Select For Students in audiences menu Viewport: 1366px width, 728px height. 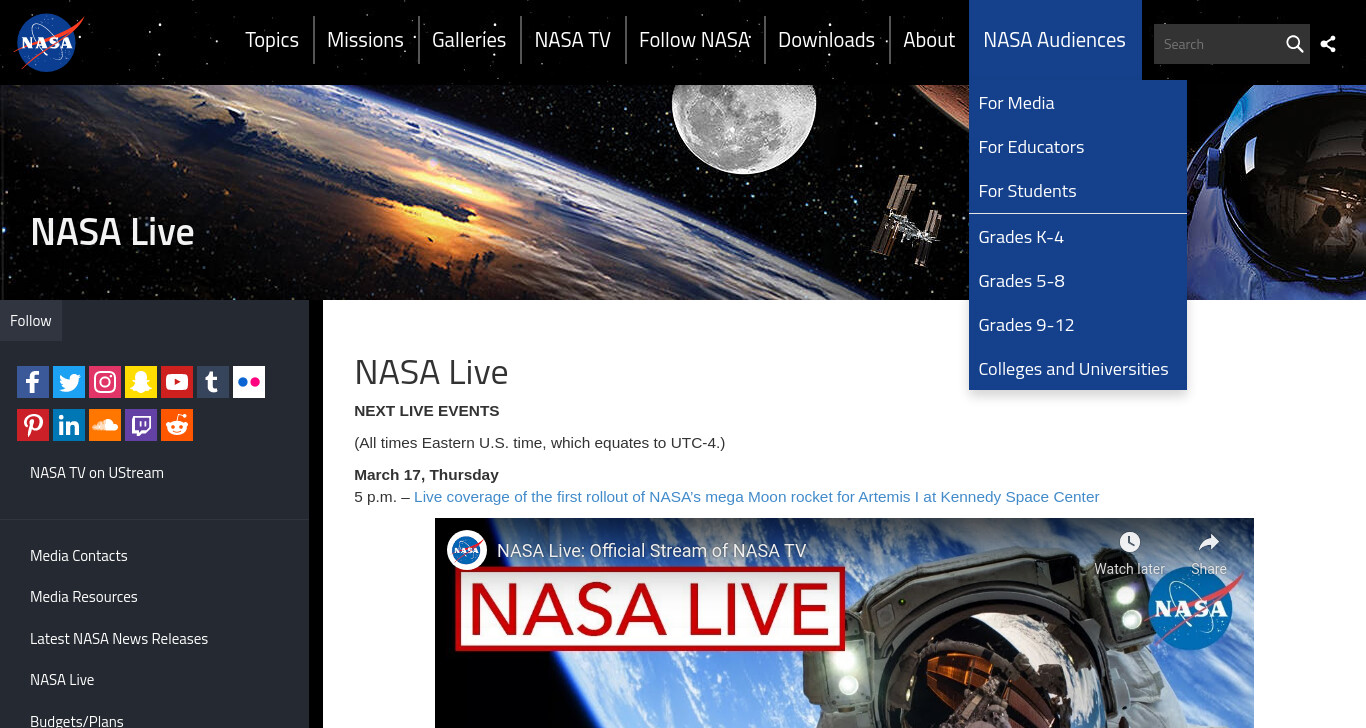(1078, 191)
